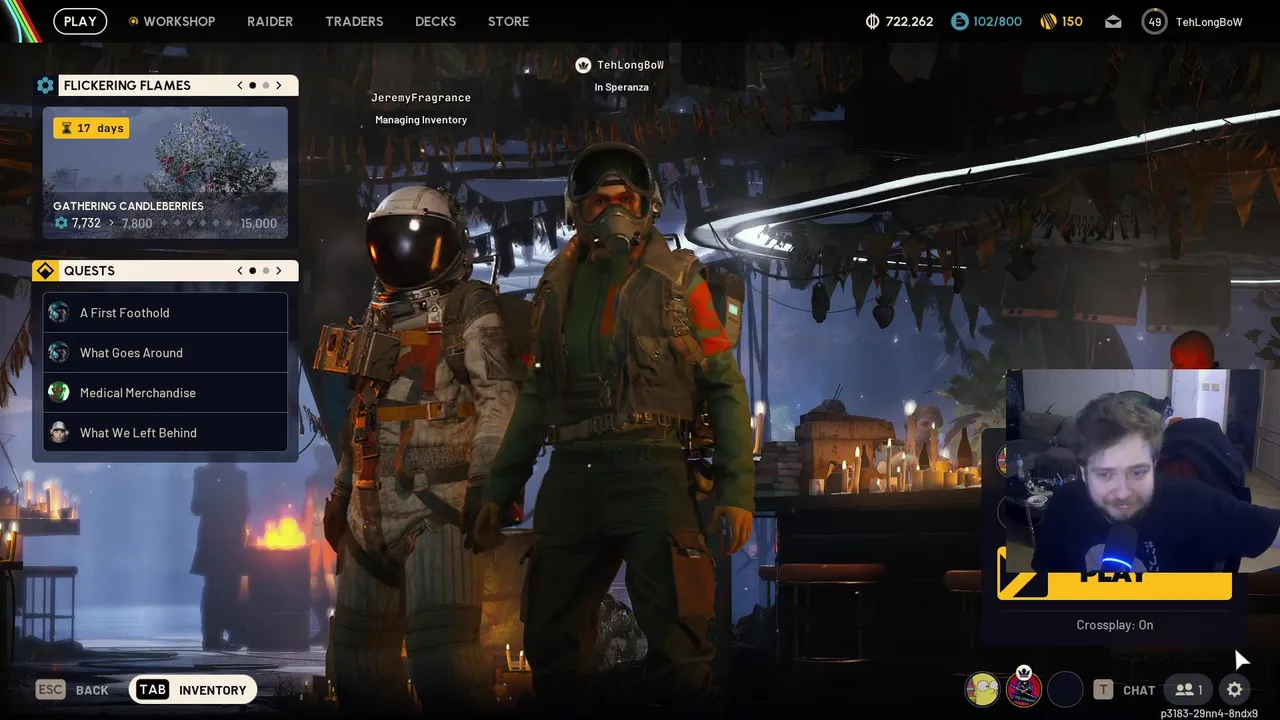
Task: Click the TehLongBoW name tag above character
Action: coord(630,65)
